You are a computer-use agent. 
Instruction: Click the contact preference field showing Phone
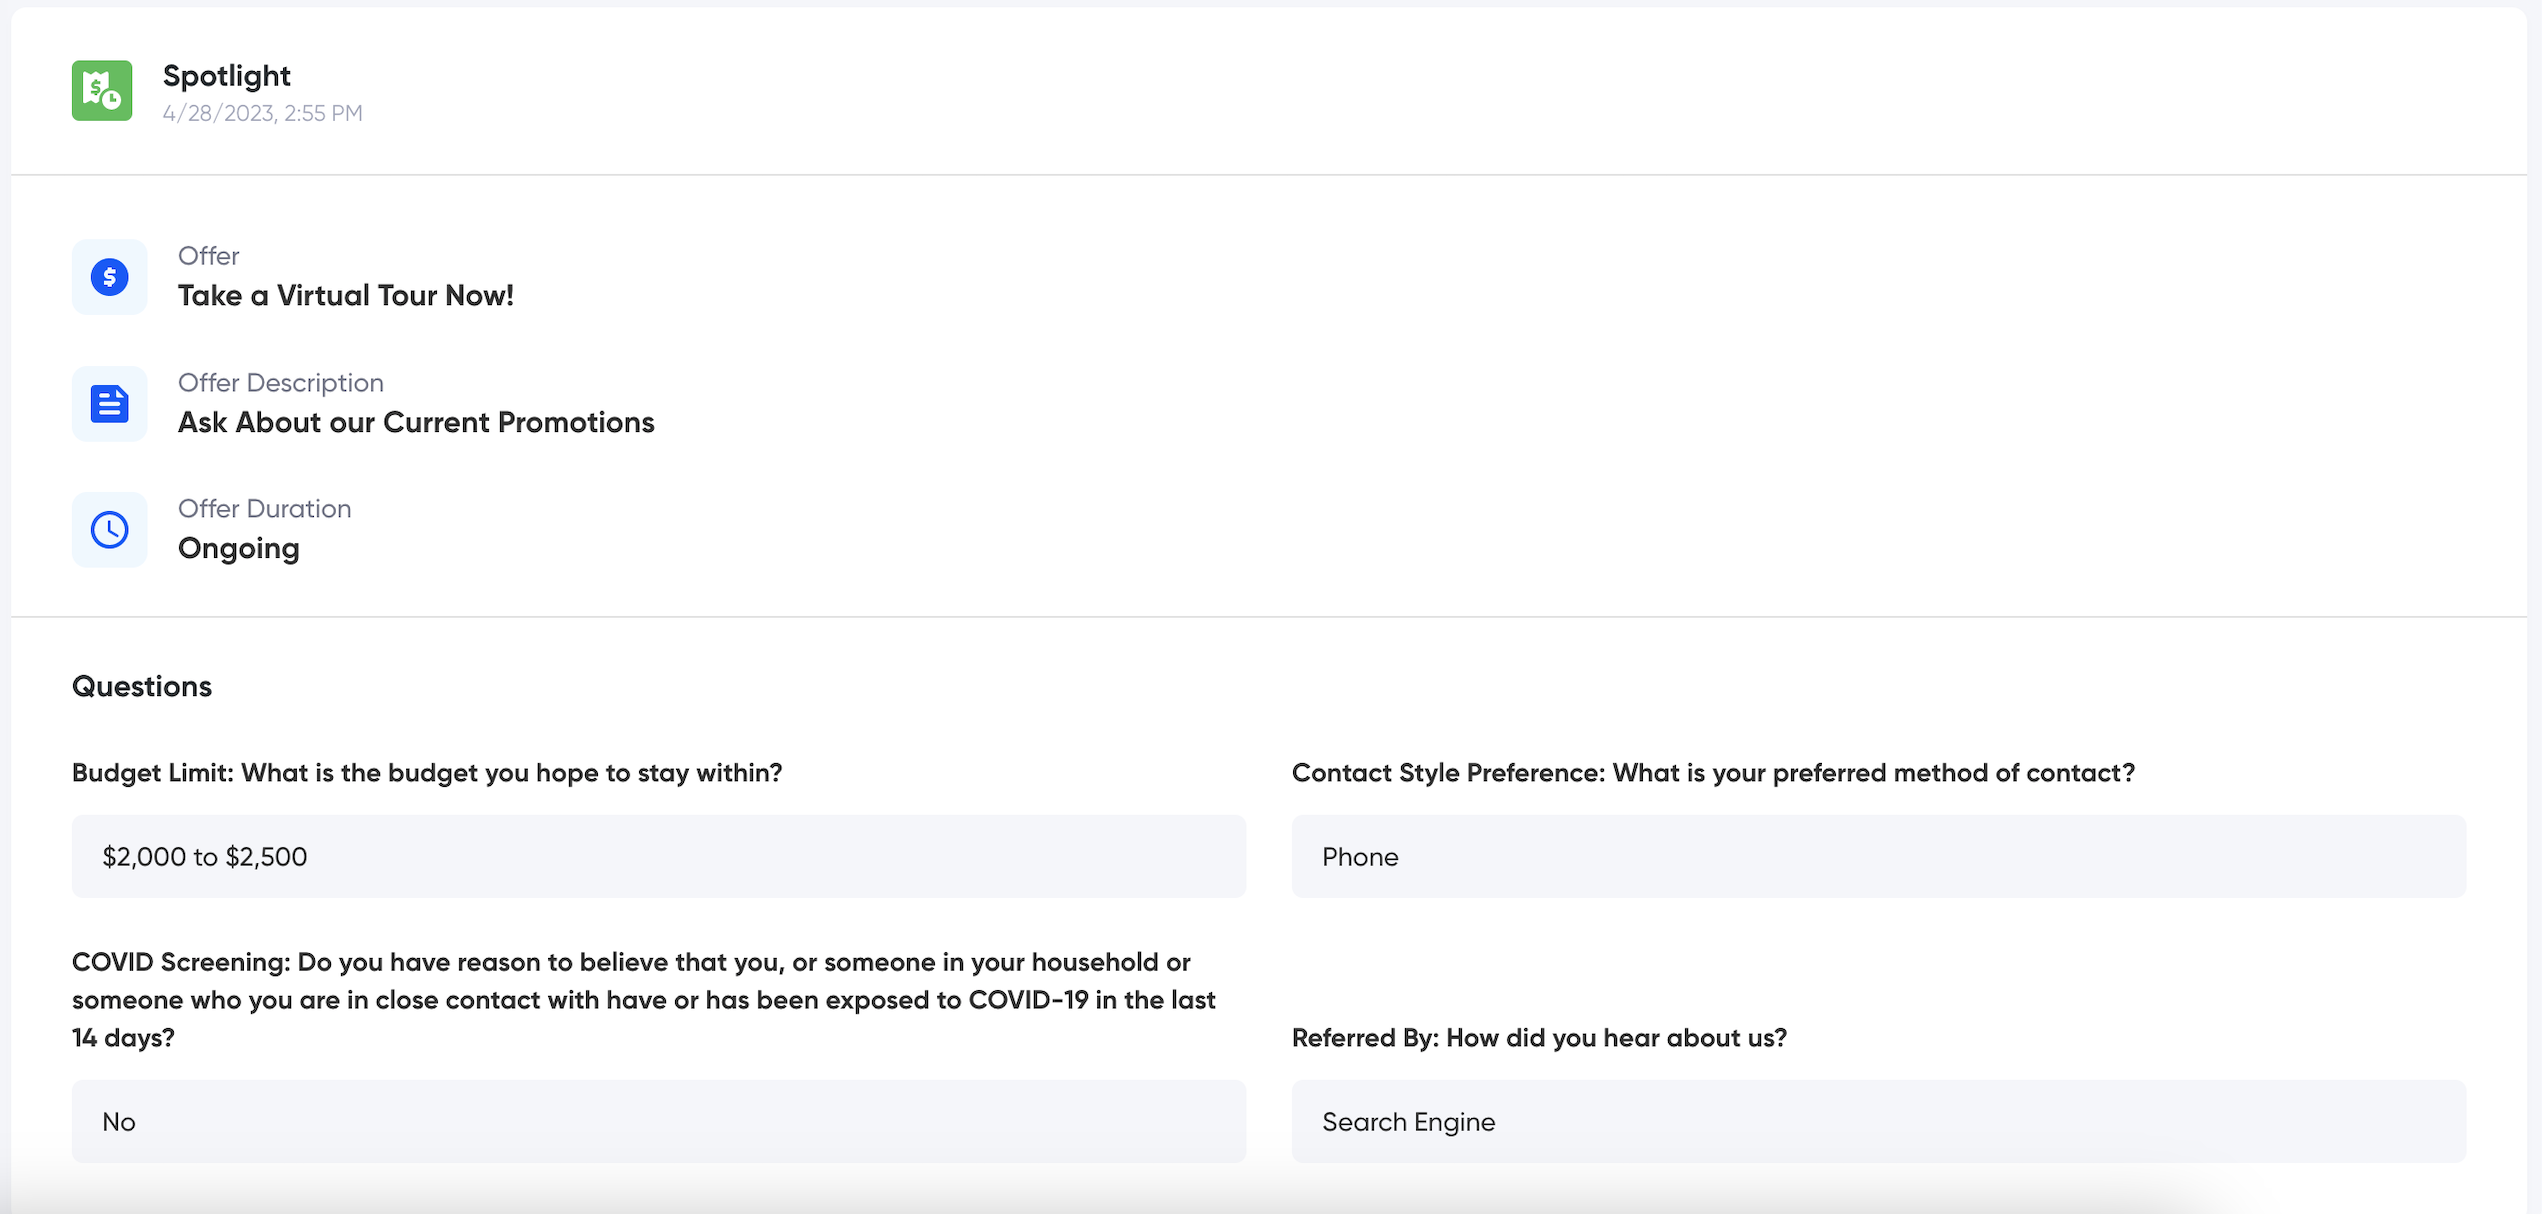pos(1878,857)
